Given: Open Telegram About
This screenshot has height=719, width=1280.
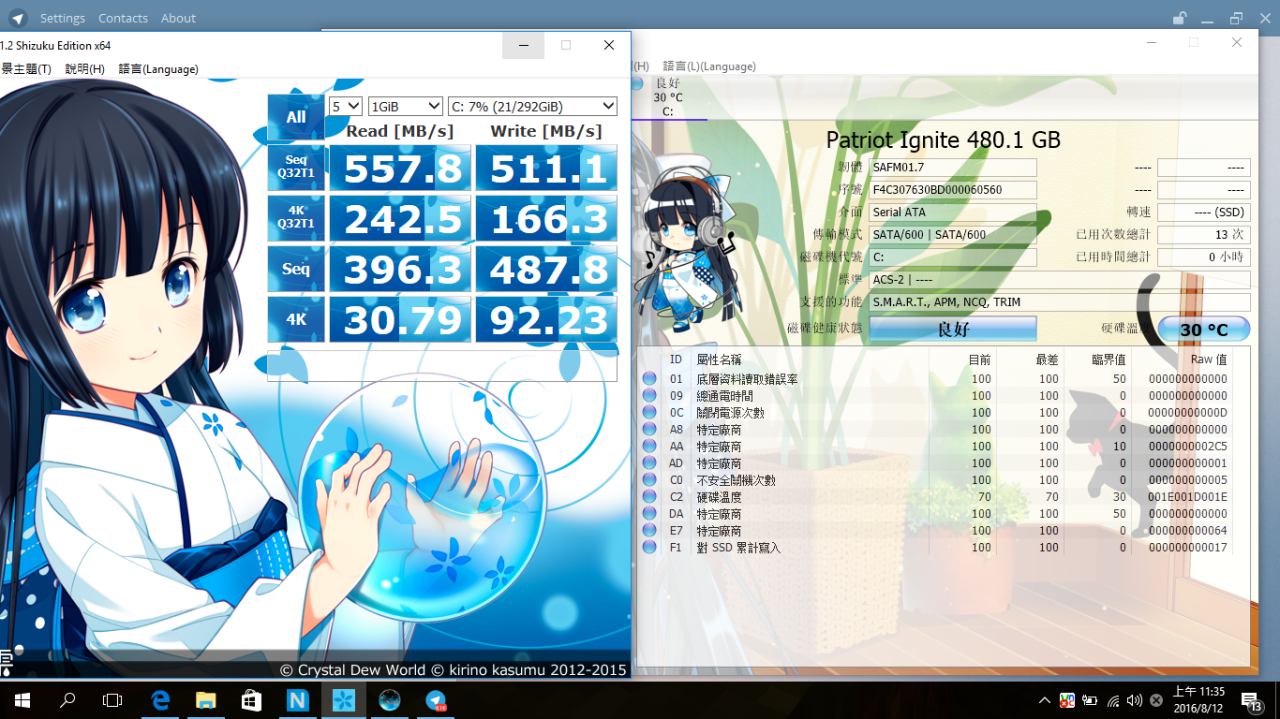Looking at the screenshot, I should click(178, 18).
